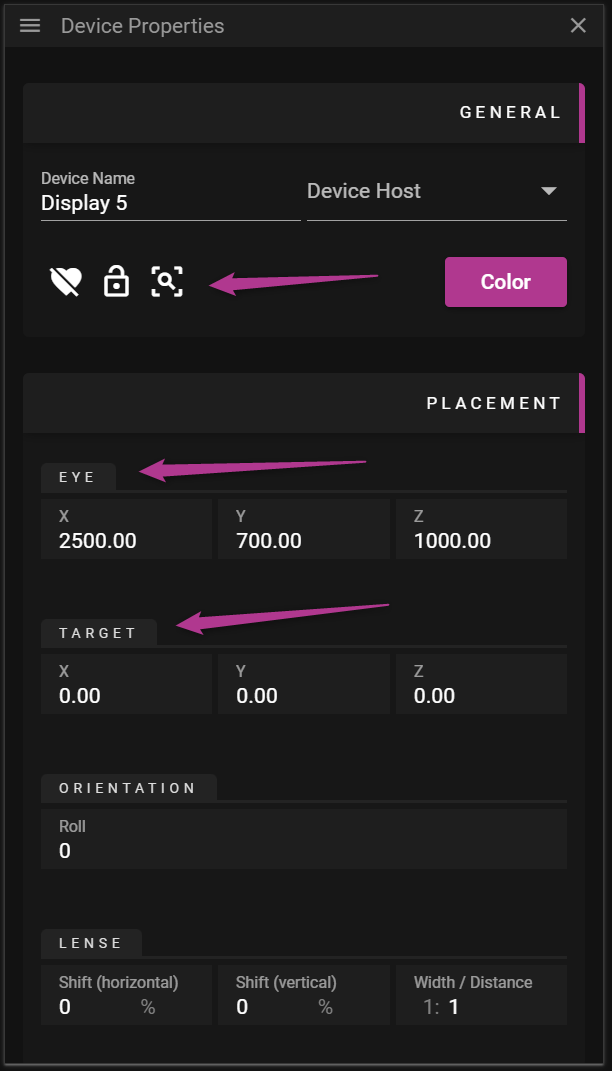Focus the Orientation Roll field
The width and height of the screenshot is (612, 1071).
[x=304, y=851]
